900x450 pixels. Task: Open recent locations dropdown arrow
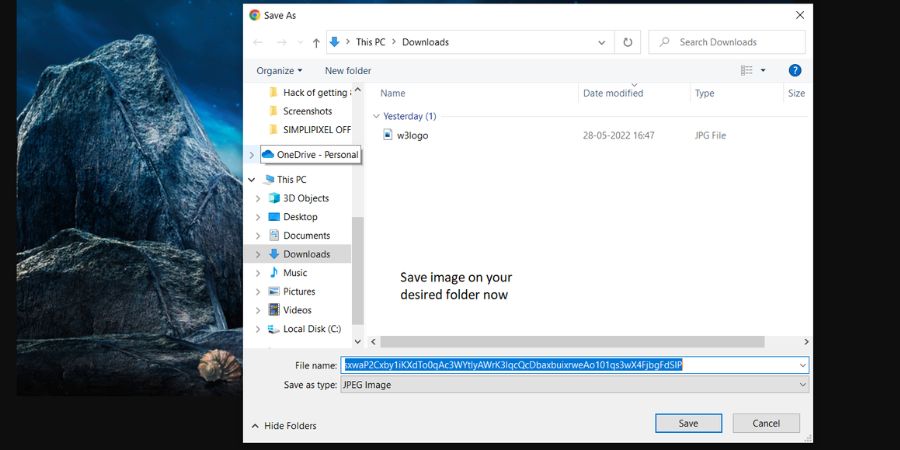point(300,42)
